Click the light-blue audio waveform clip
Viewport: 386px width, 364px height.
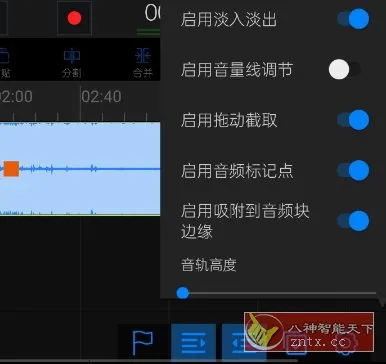coord(80,169)
